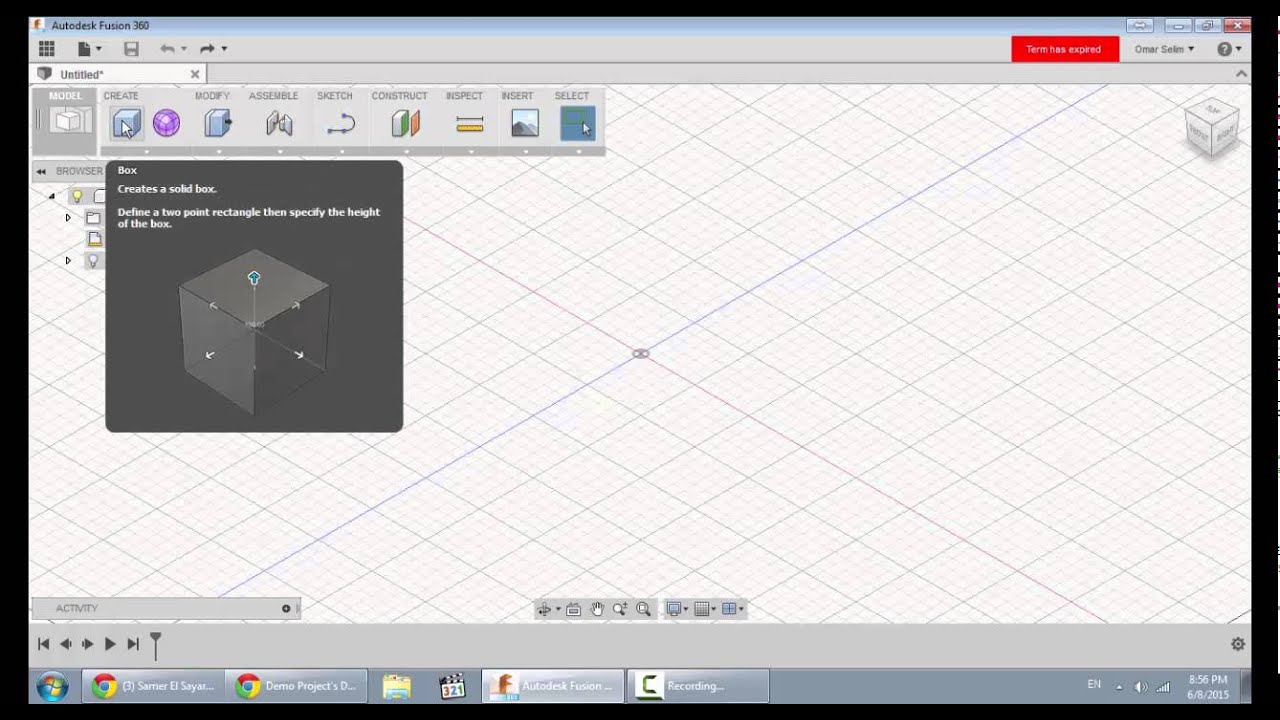Viewport: 1280px width, 720px height.
Task: Toggle the root component lightbulb visibility
Action: (77, 196)
